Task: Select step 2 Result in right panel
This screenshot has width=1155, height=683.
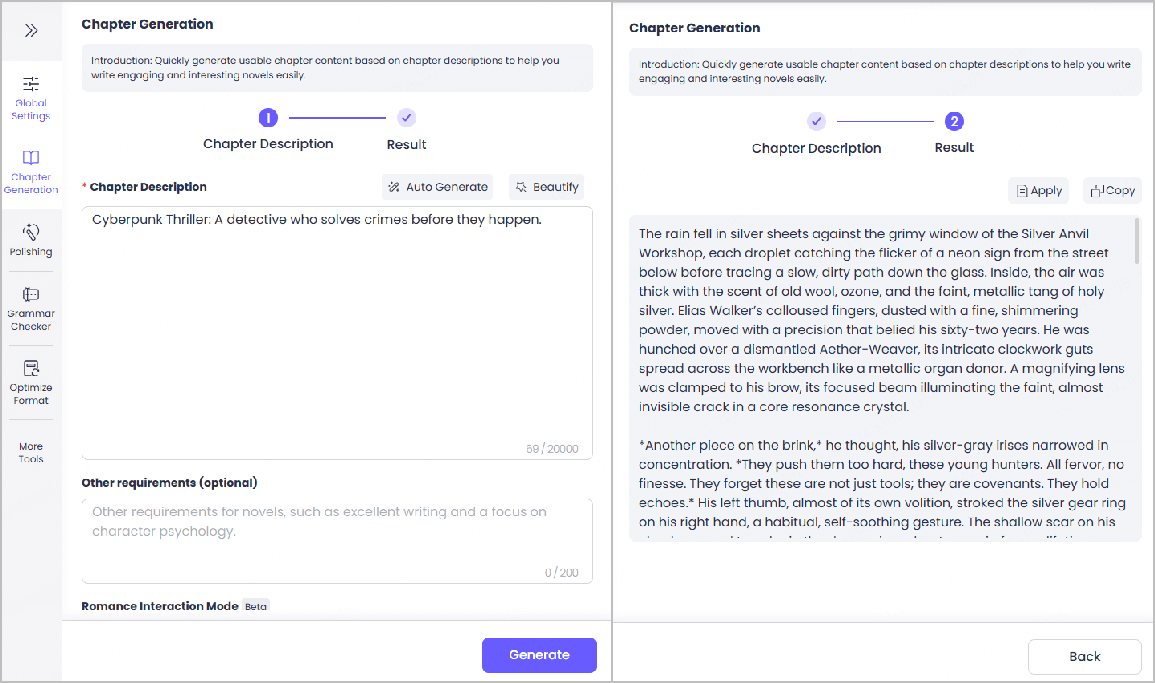Action: pyautogui.click(x=954, y=122)
